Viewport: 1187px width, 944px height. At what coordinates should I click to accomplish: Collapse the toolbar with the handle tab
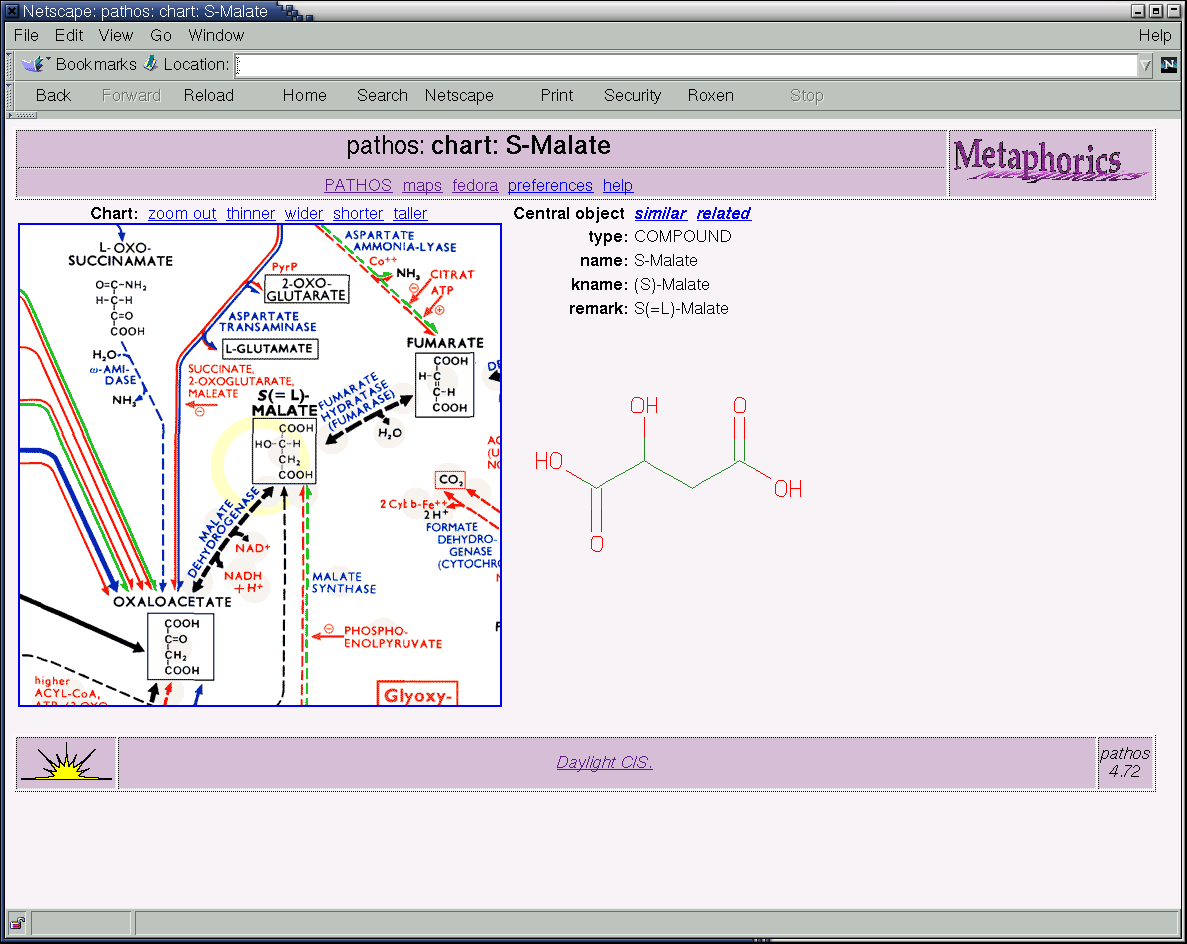(x=22, y=116)
